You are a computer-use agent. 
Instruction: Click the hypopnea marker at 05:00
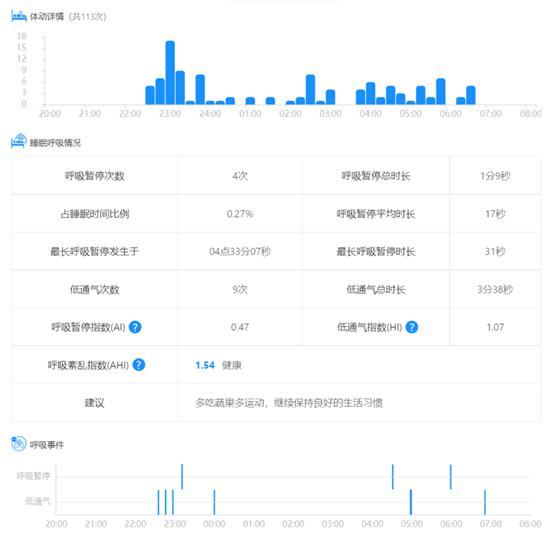pyautogui.click(x=411, y=502)
